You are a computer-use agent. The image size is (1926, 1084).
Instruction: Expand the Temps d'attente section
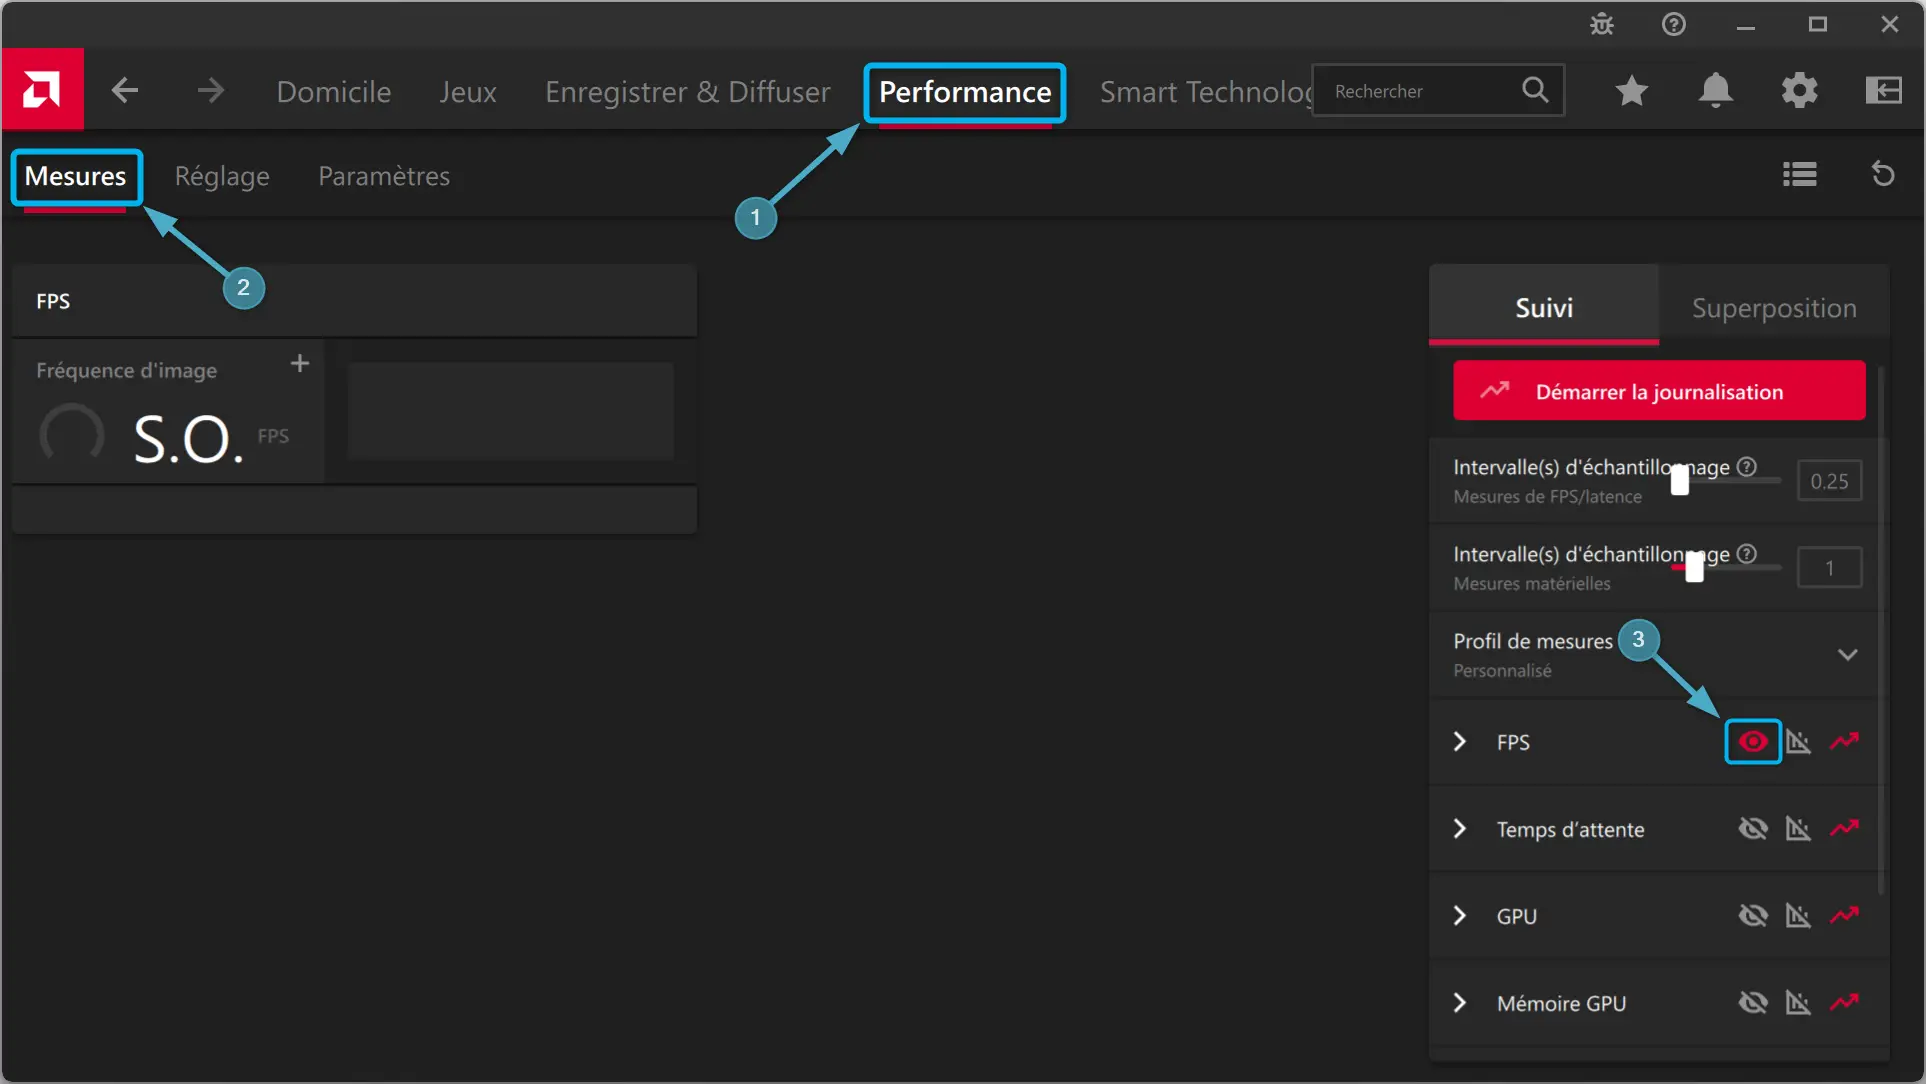click(1459, 829)
